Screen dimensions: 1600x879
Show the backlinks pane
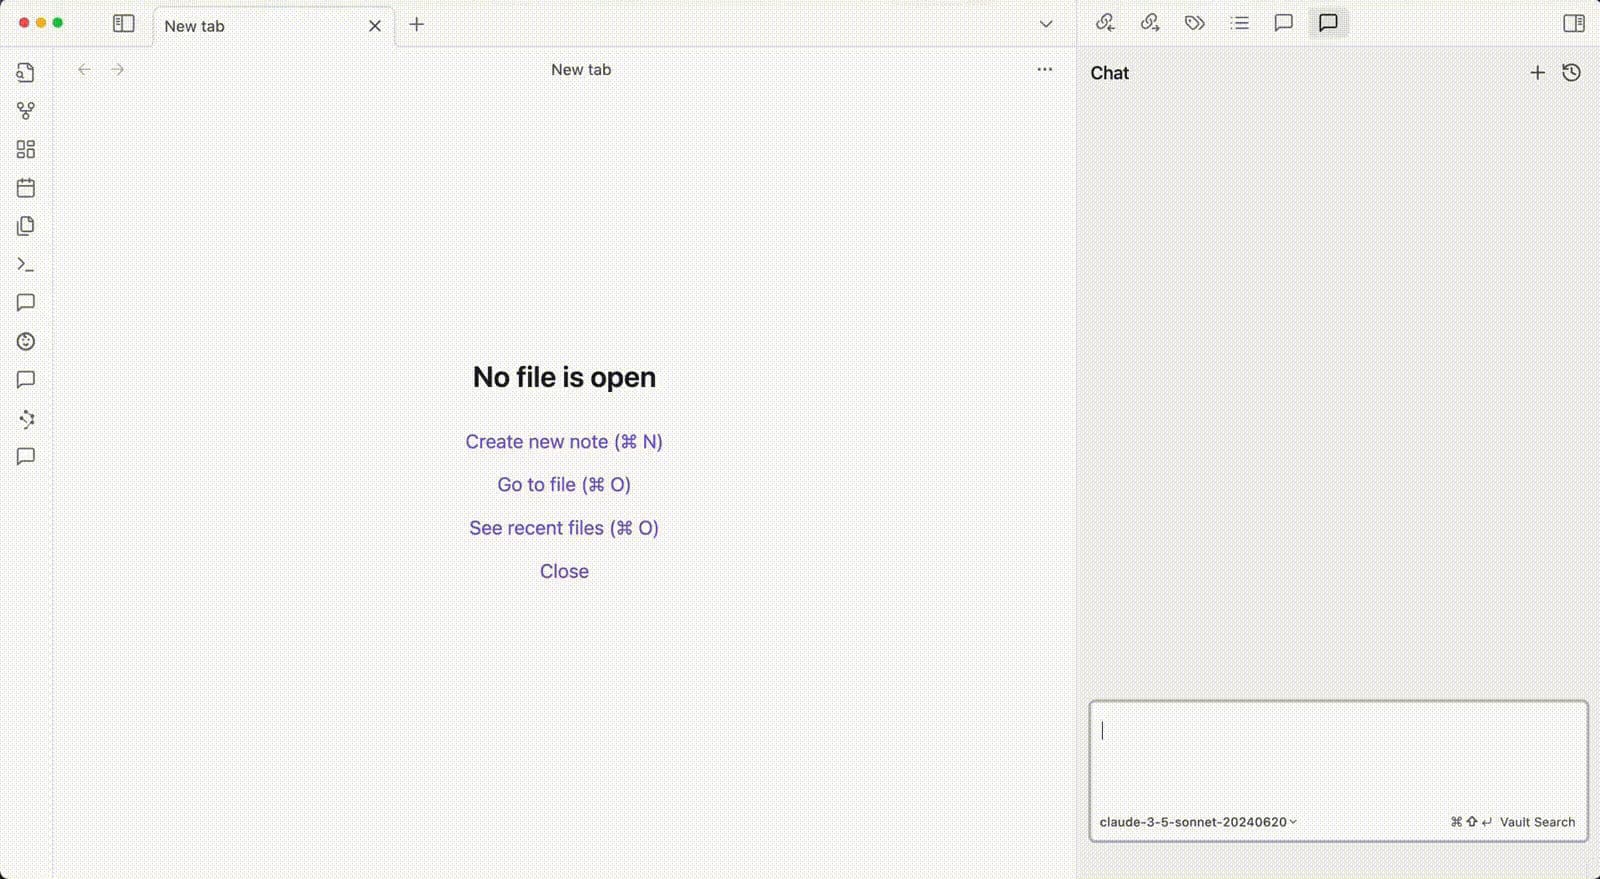tap(1105, 23)
